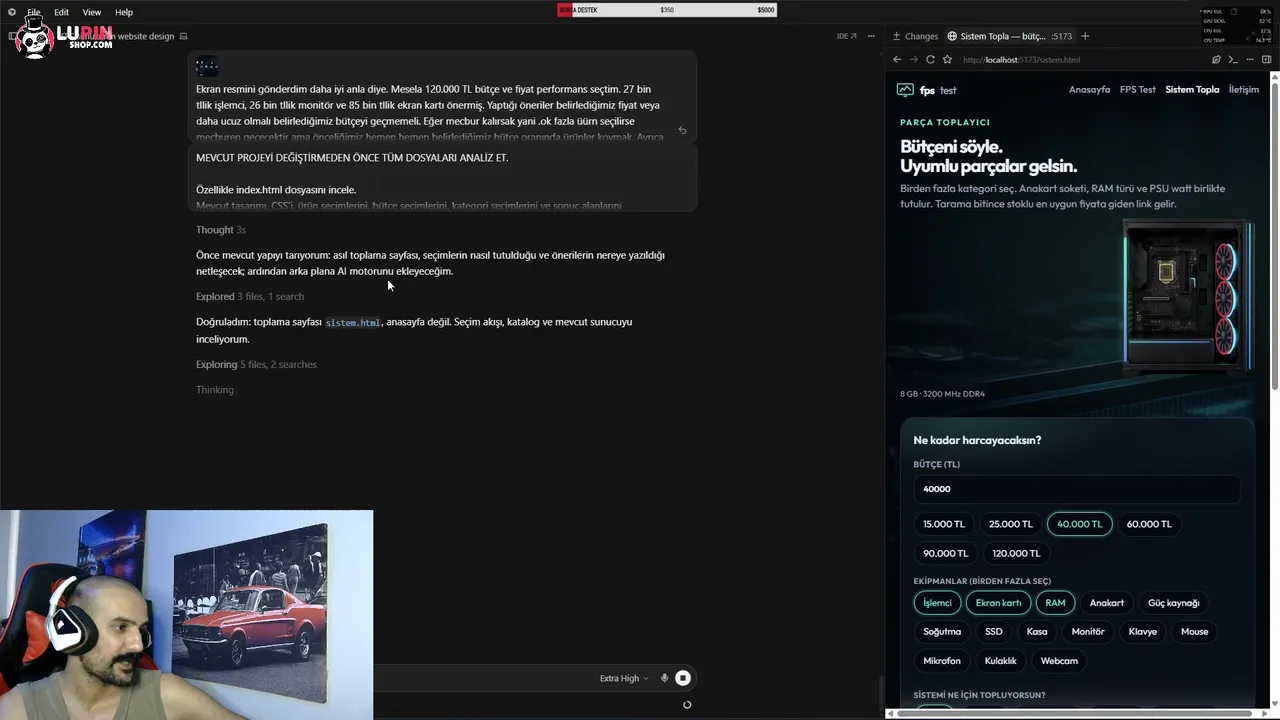
Task: Select the 60.000 TL budget preset
Action: pos(1149,524)
